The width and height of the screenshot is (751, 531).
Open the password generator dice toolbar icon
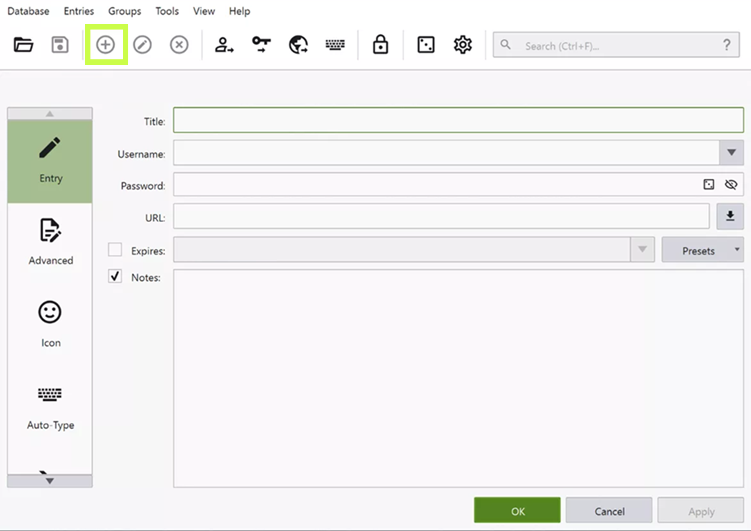click(x=426, y=45)
